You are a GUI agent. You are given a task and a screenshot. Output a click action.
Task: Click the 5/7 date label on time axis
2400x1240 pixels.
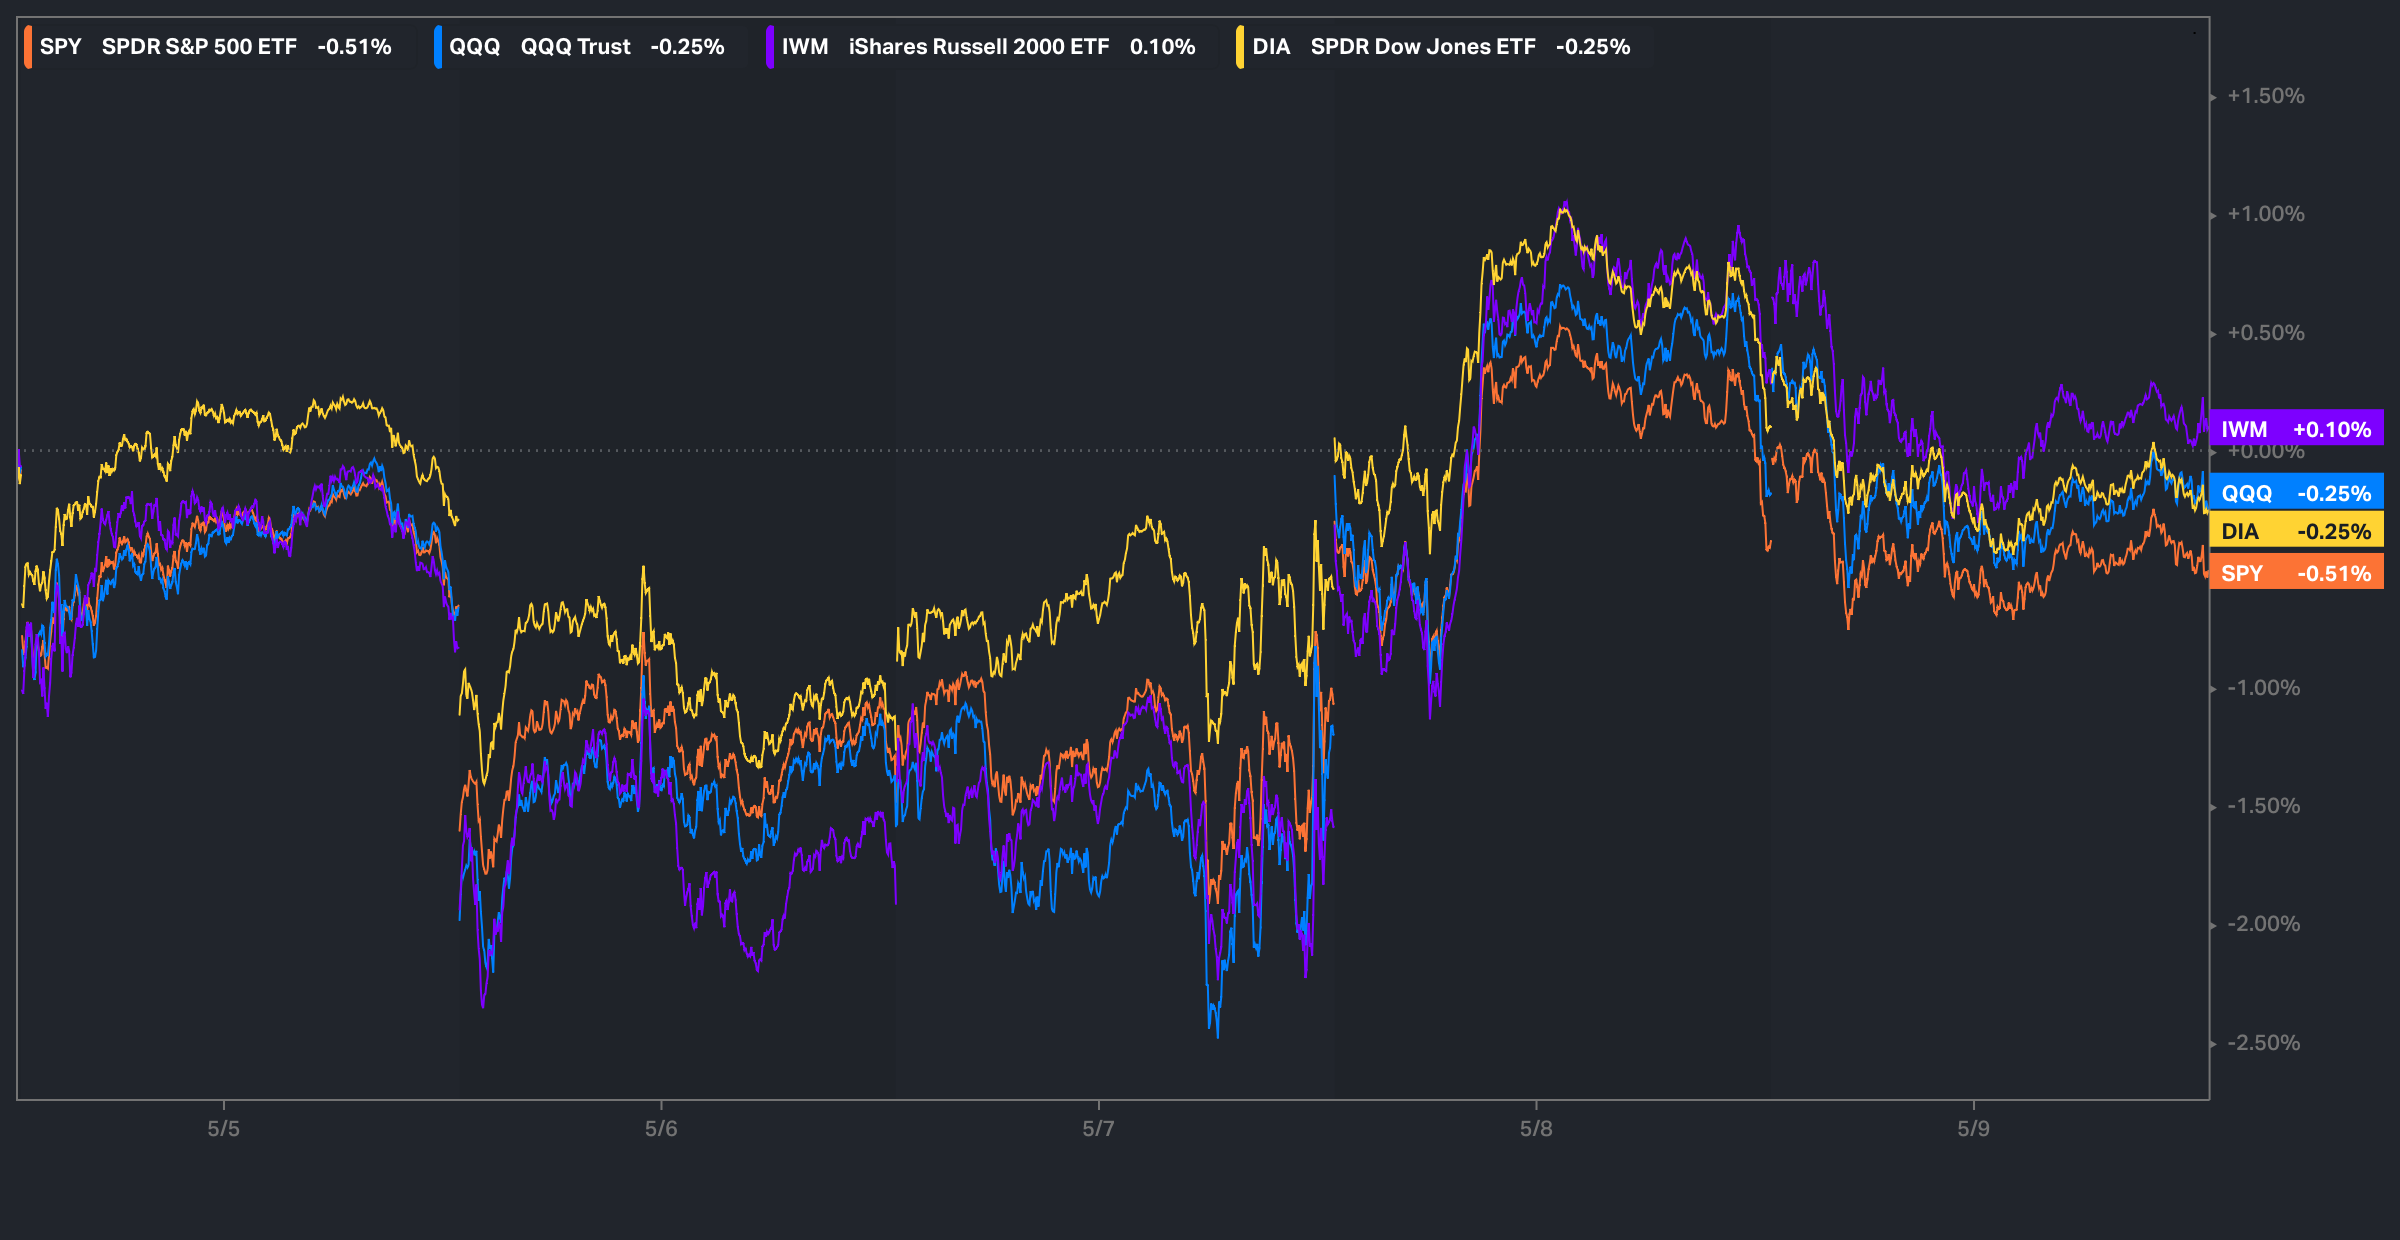(x=1098, y=1129)
